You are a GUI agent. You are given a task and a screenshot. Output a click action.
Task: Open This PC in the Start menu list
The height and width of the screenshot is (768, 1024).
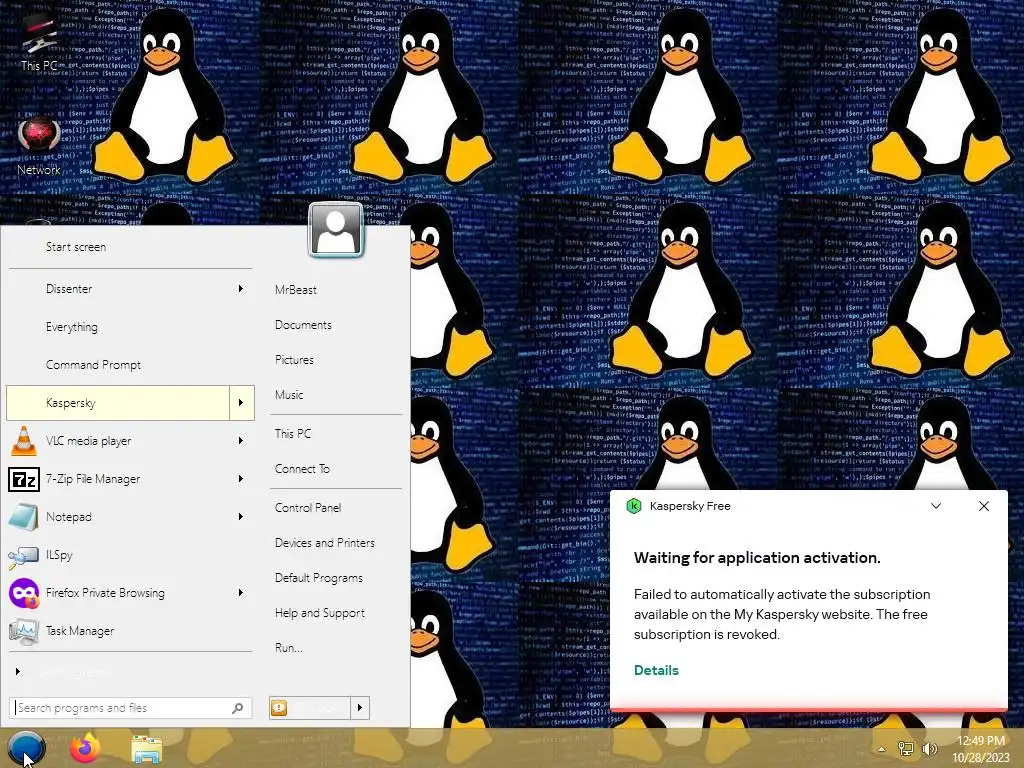click(293, 434)
